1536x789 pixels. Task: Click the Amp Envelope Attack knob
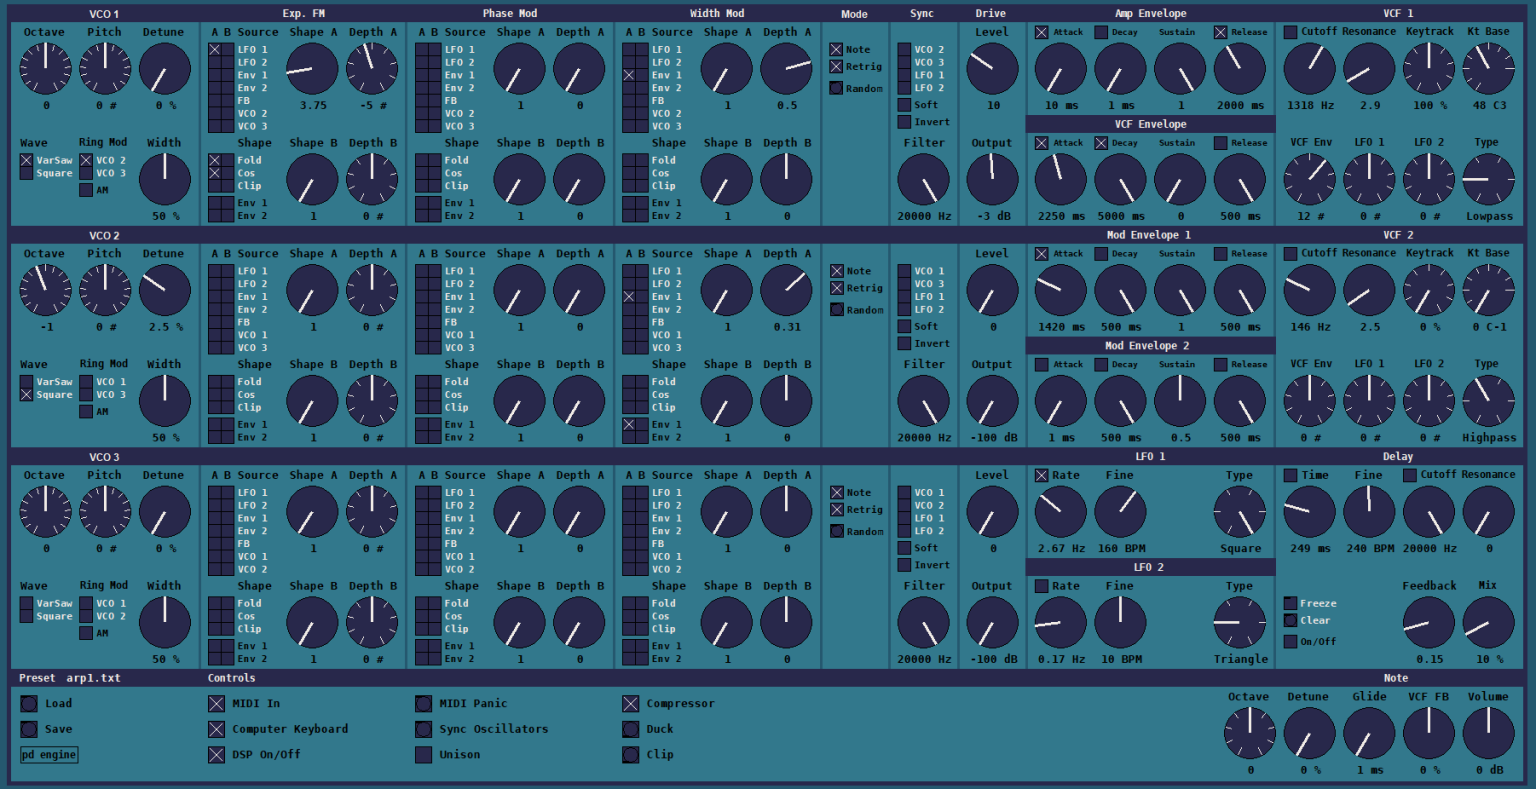1060,69
